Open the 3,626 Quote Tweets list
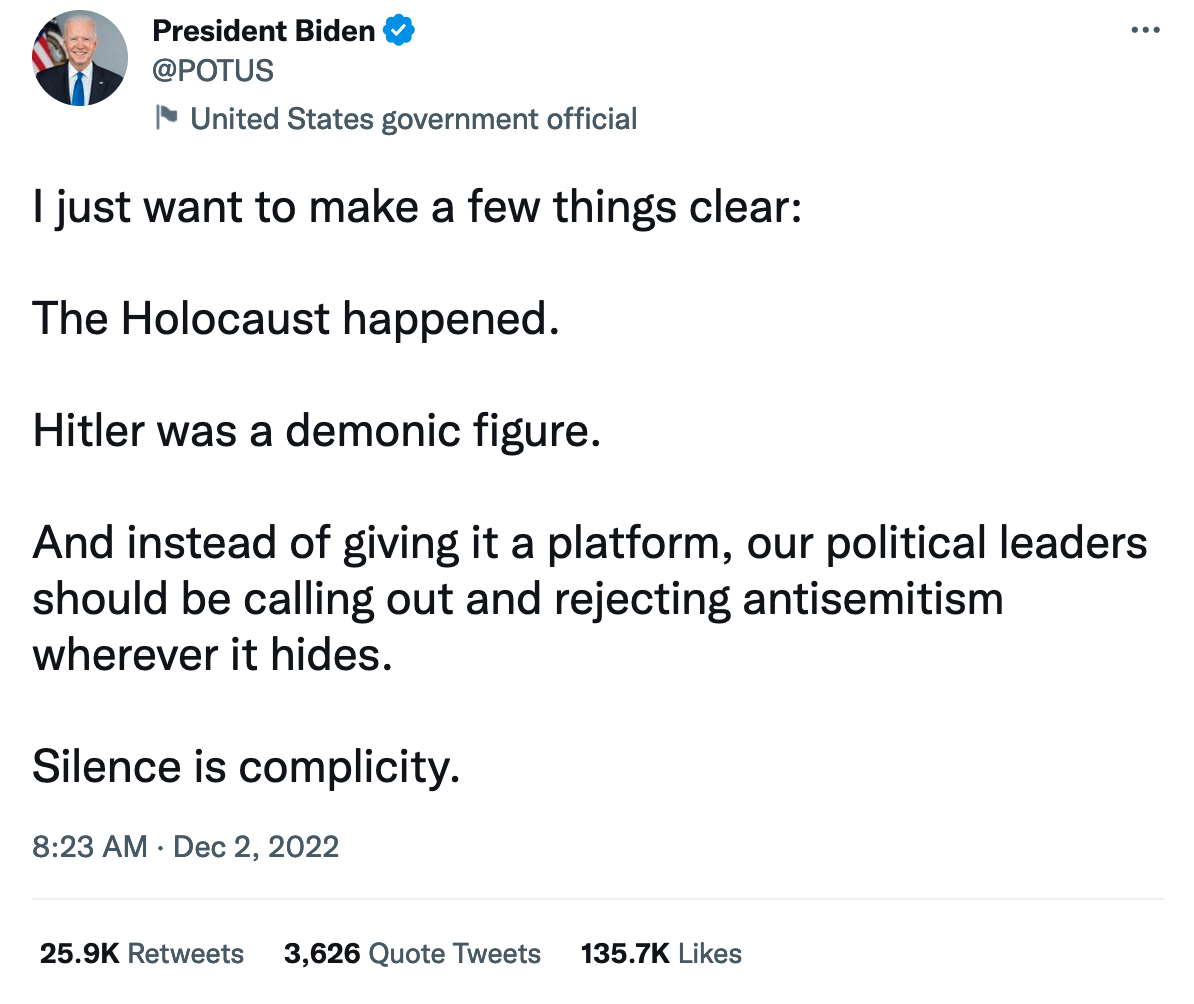 tap(412, 953)
